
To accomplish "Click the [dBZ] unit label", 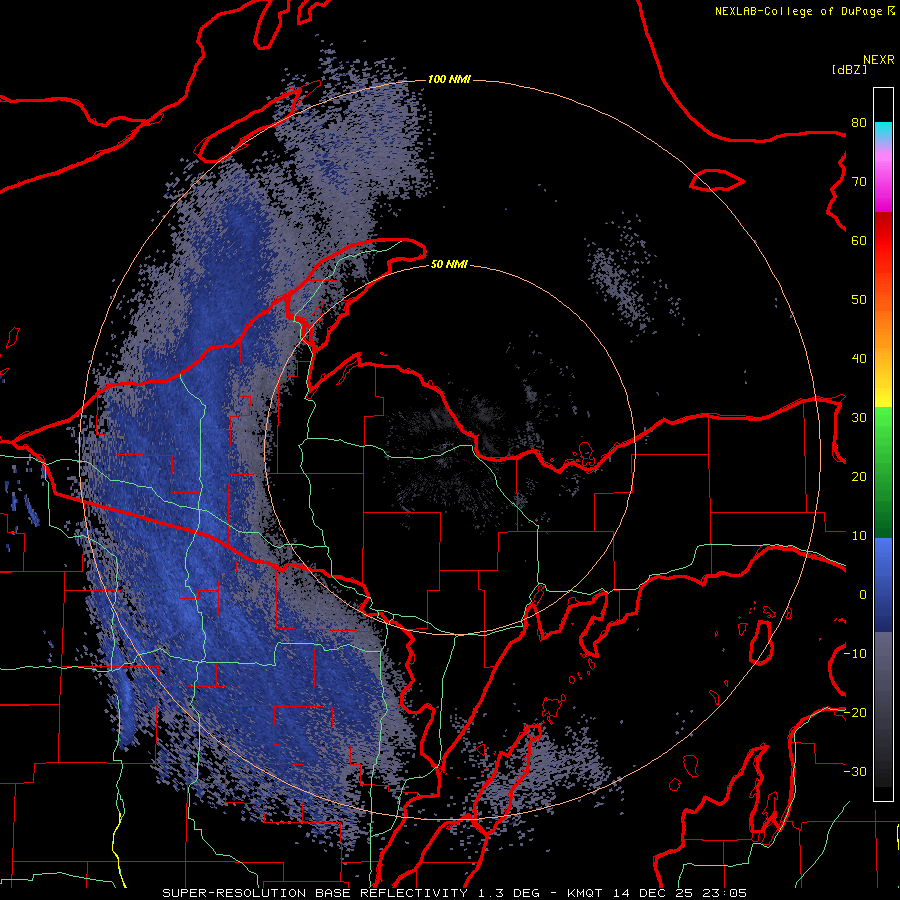I will pos(849,69).
